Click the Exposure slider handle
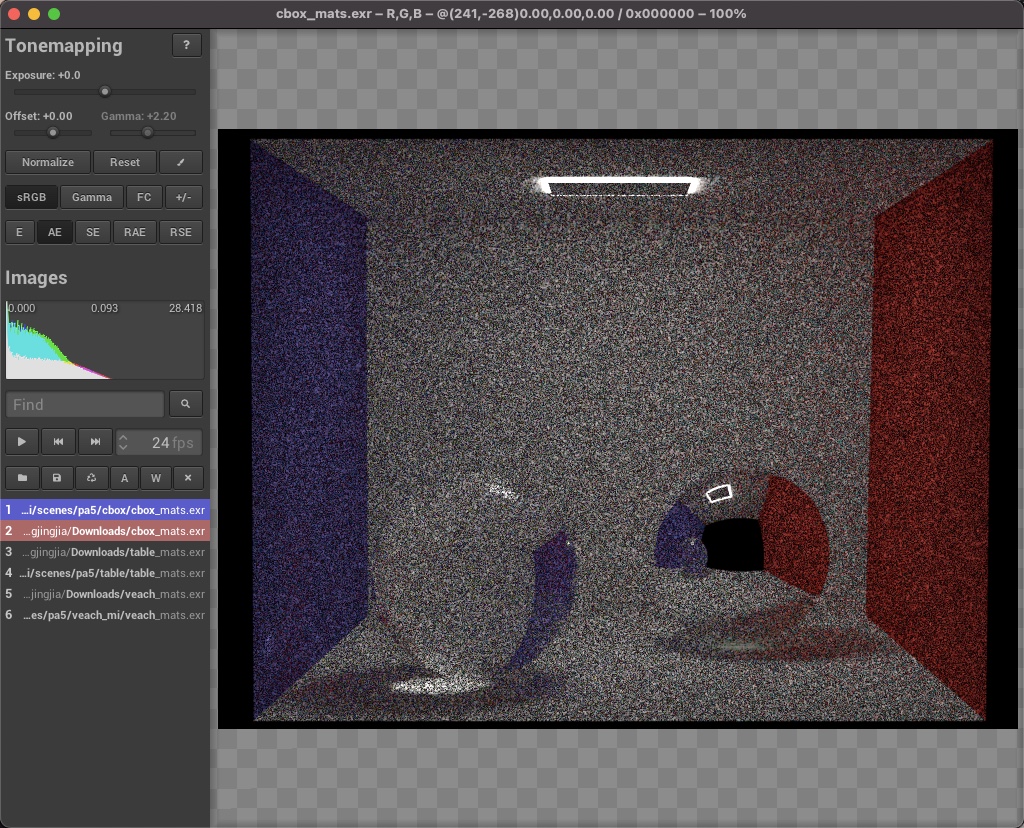This screenshot has width=1024, height=828. 105,92
